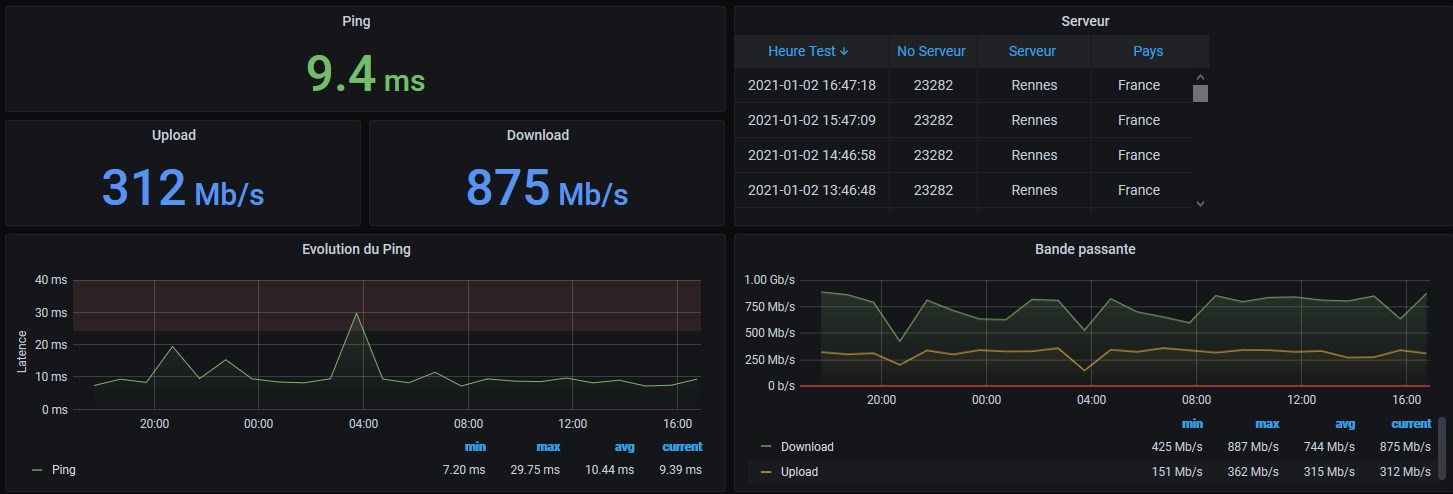Open the Bande passante panel title menu
Image resolution: width=1453 pixels, height=494 pixels.
1084,249
